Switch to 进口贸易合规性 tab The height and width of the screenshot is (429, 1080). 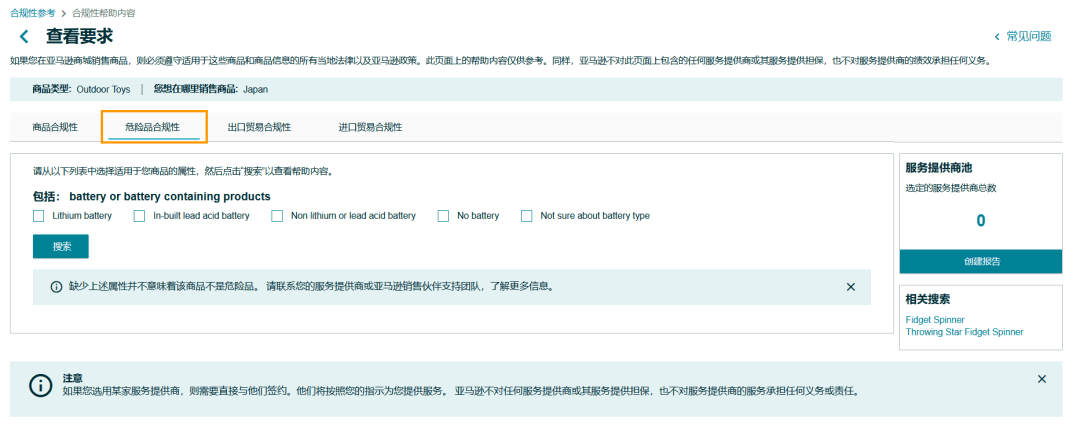(370, 127)
